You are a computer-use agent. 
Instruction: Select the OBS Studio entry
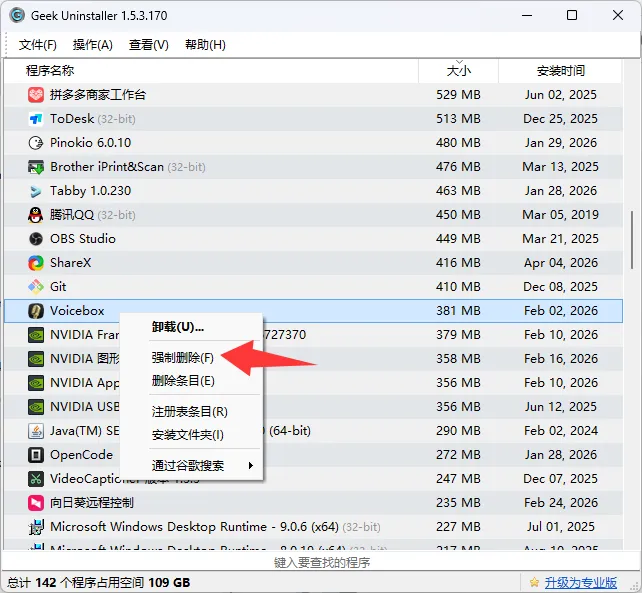click(83, 239)
